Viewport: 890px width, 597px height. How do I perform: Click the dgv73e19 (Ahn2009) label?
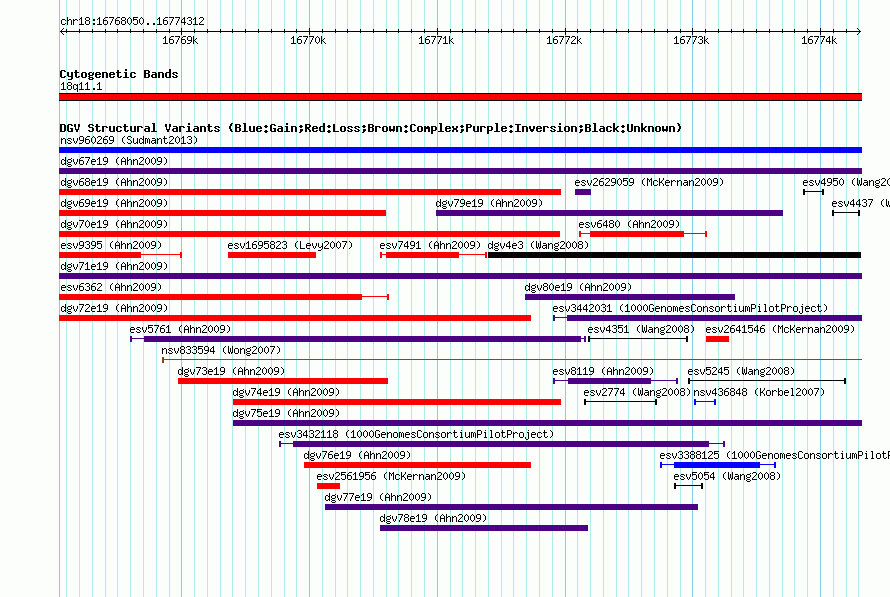pos(231,371)
